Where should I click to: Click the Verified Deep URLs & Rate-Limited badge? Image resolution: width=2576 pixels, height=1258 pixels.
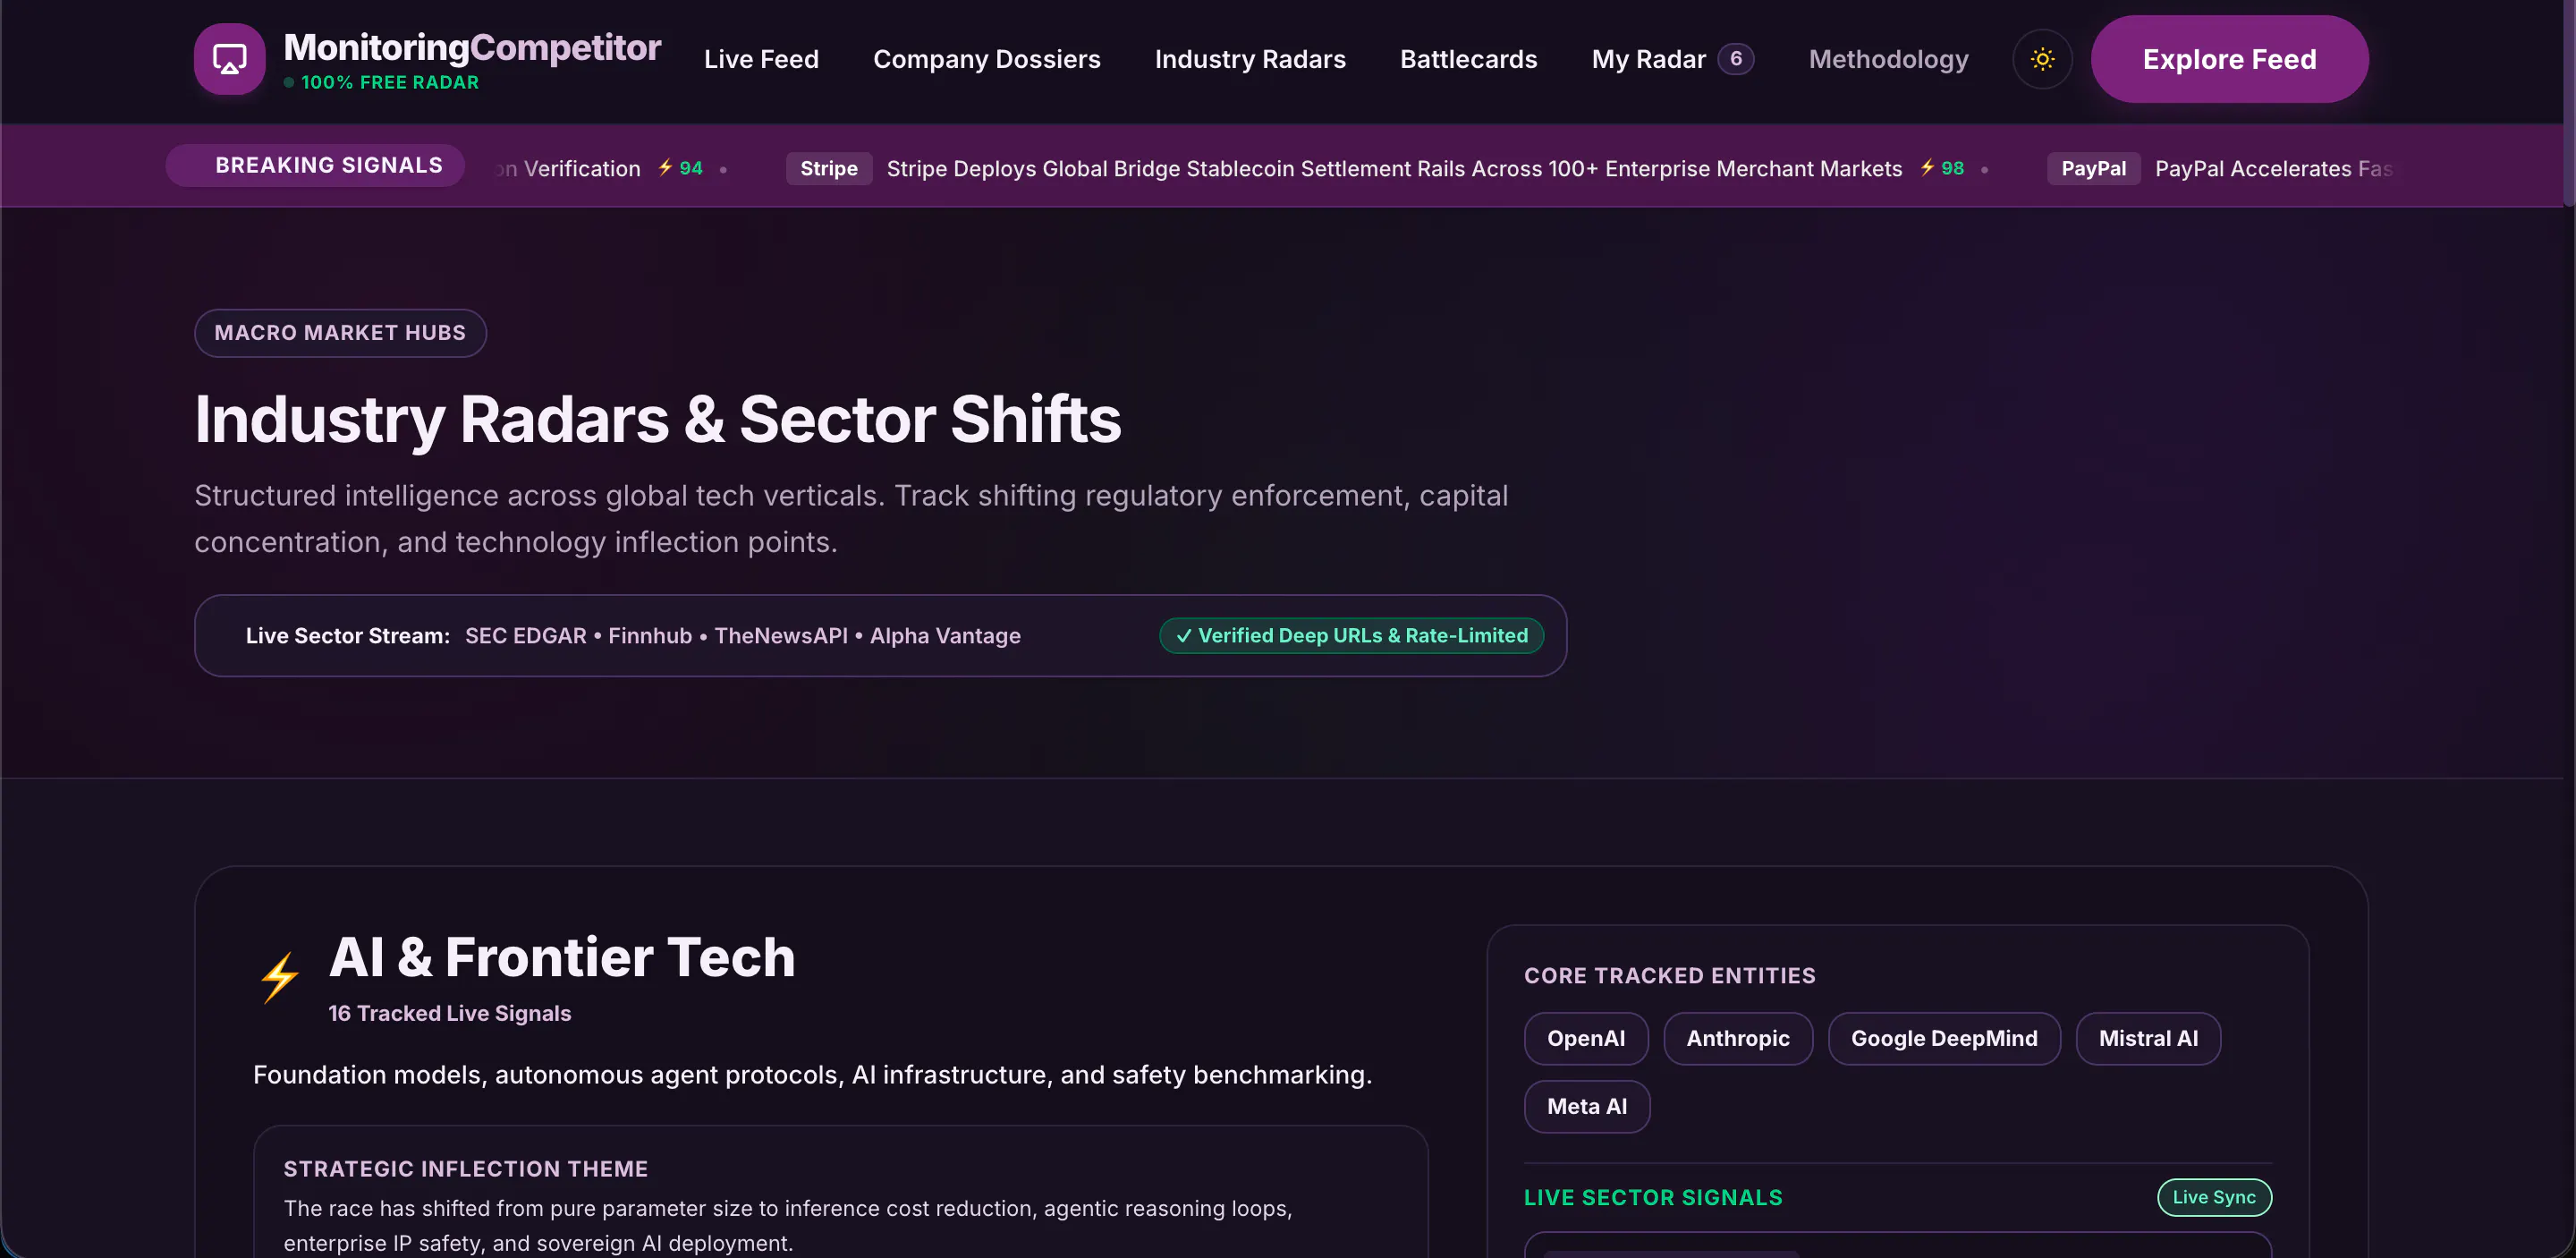click(x=1351, y=635)
